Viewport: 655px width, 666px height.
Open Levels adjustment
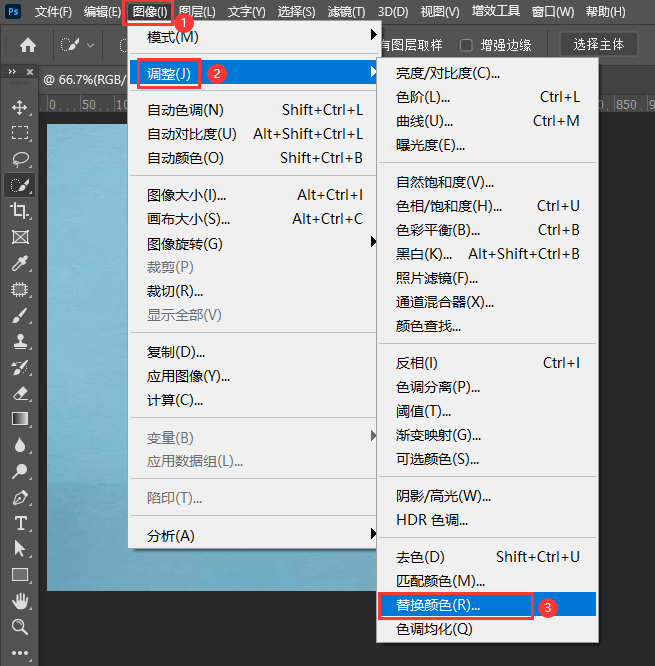pyautogui.click(x=488, y=97)
